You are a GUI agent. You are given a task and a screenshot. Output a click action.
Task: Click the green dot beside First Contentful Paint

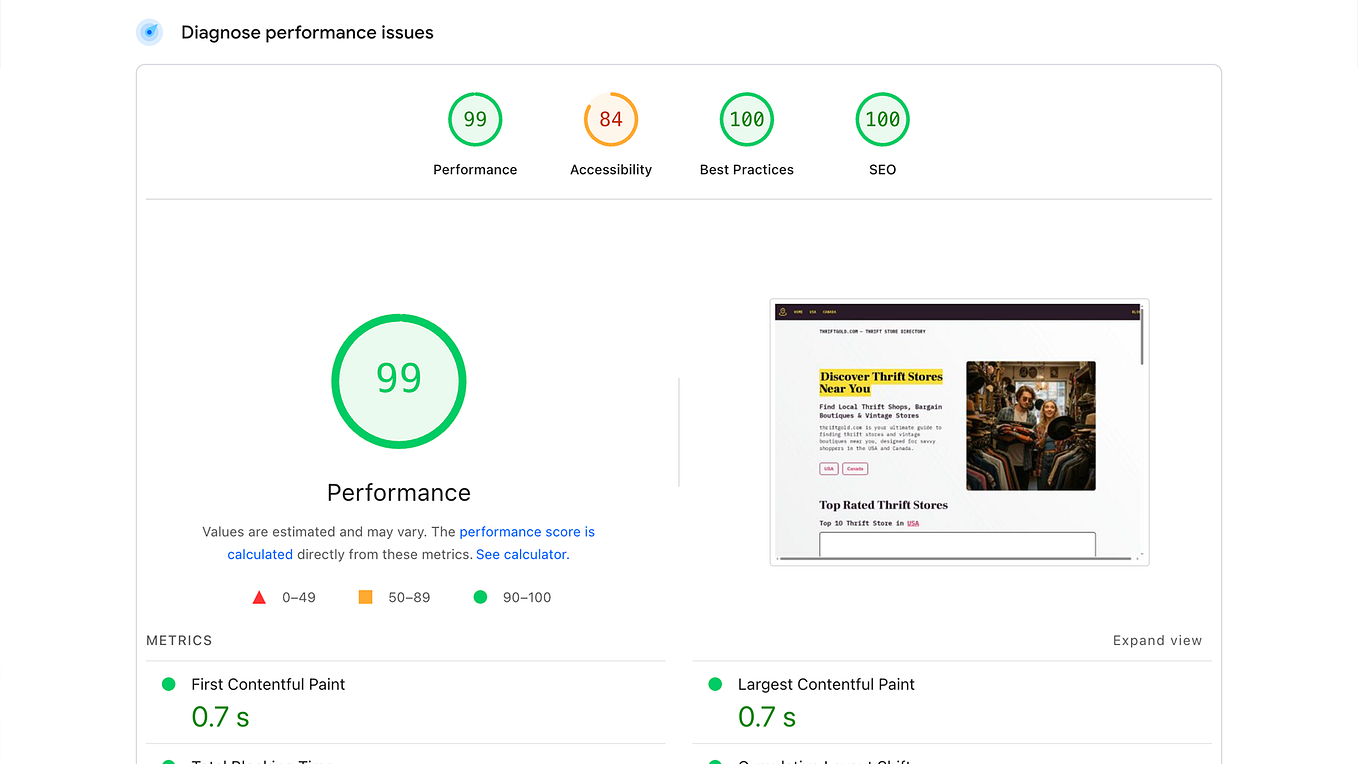point(169,684)
